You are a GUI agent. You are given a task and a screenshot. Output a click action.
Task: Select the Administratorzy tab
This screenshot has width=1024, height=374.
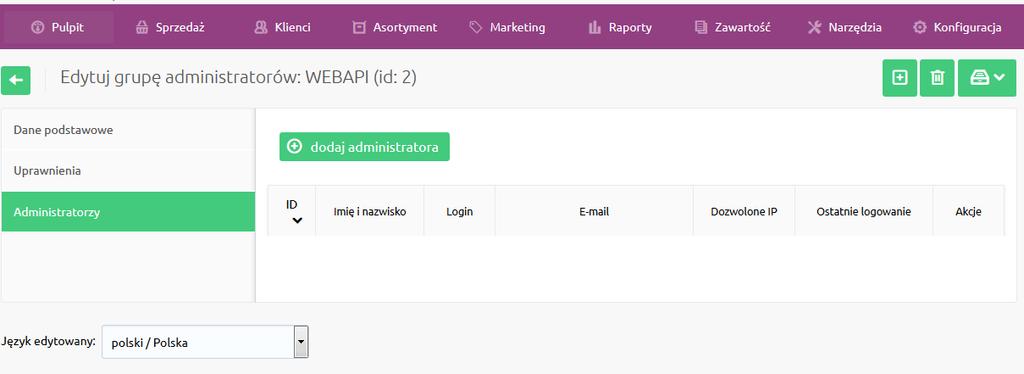tap(128, 211)
